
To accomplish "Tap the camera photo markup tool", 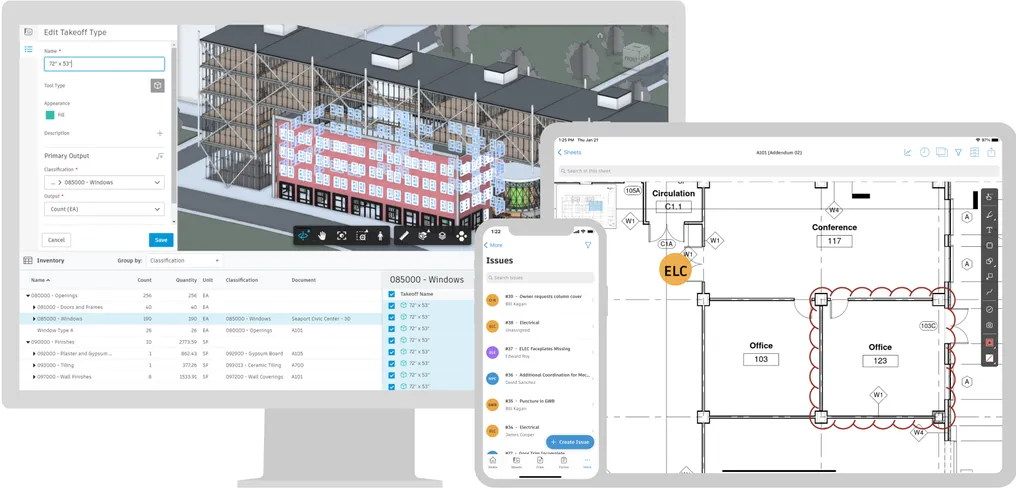I will 989,325.
